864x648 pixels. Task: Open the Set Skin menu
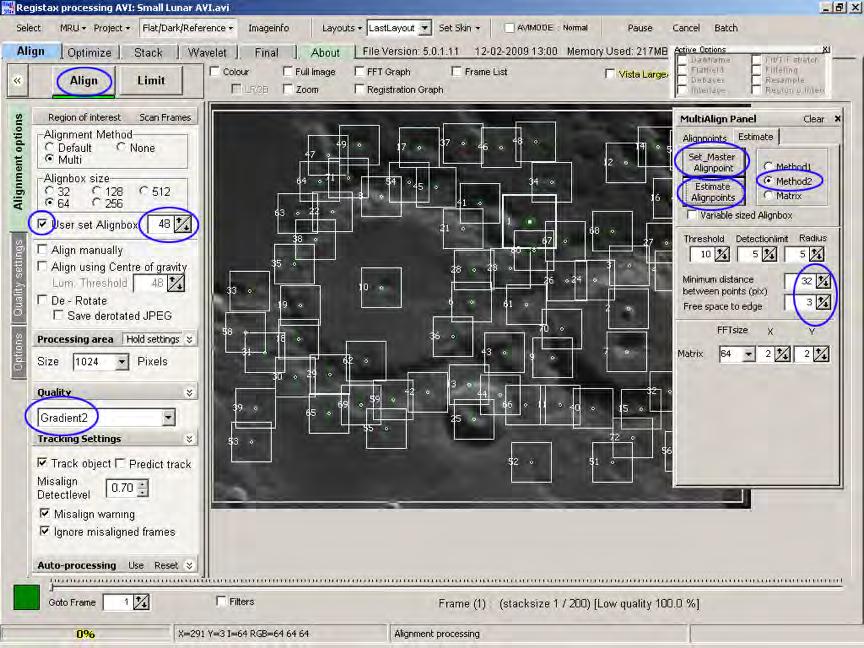459,28
